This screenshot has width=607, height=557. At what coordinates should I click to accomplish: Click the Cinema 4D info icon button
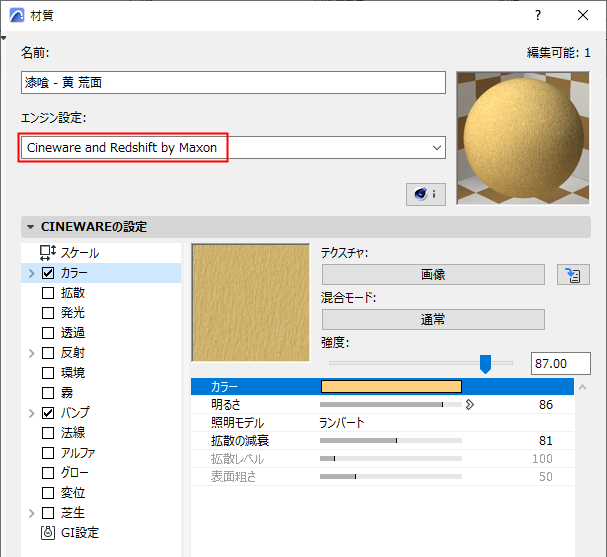pyautogui.click(x=425, y=194)
